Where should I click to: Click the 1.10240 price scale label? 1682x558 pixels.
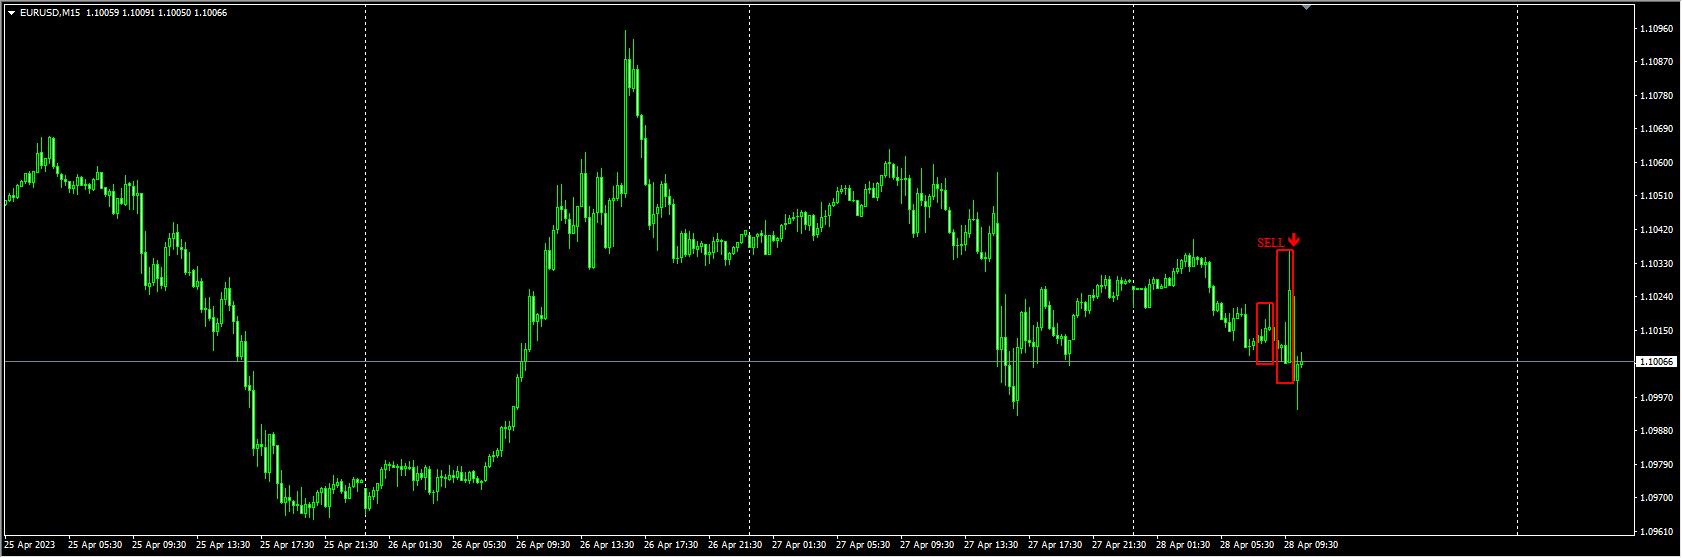click(1657, 297)
